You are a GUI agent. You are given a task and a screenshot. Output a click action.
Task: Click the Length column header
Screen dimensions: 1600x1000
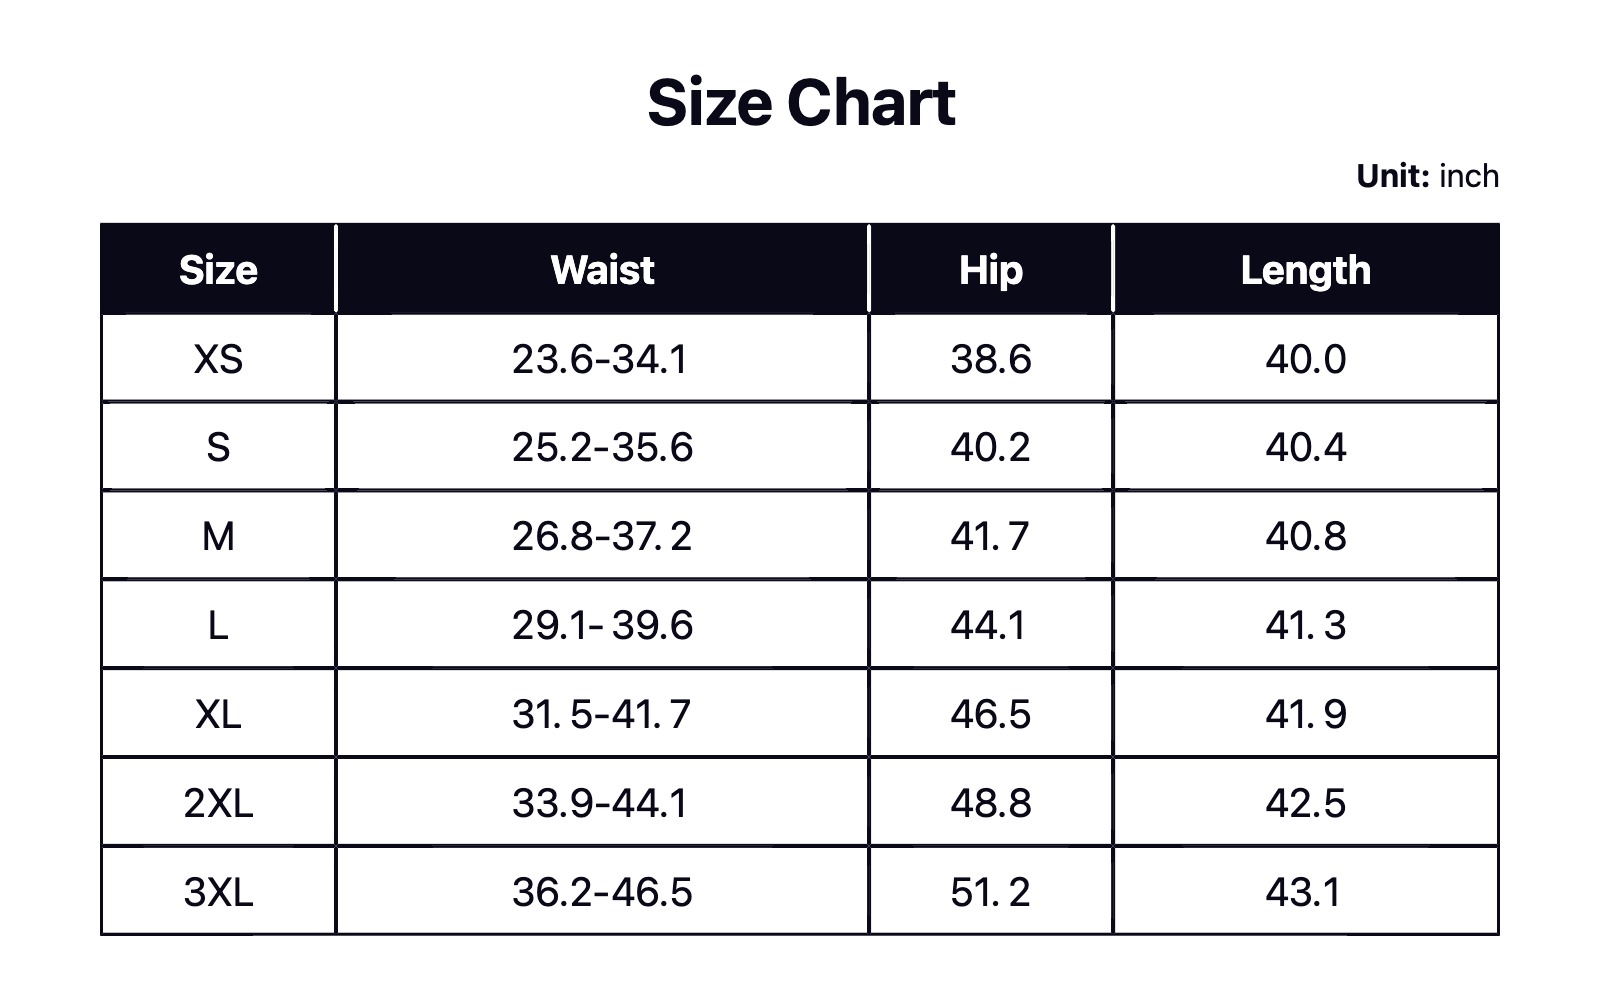click(x=1305, y=270)
